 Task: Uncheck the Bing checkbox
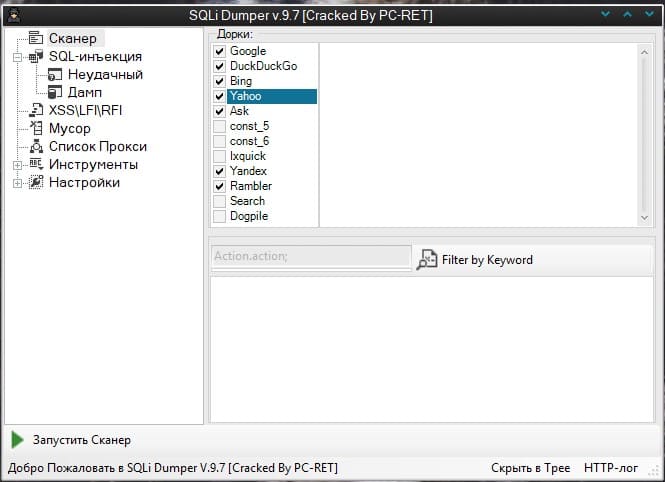pos(219,81)
